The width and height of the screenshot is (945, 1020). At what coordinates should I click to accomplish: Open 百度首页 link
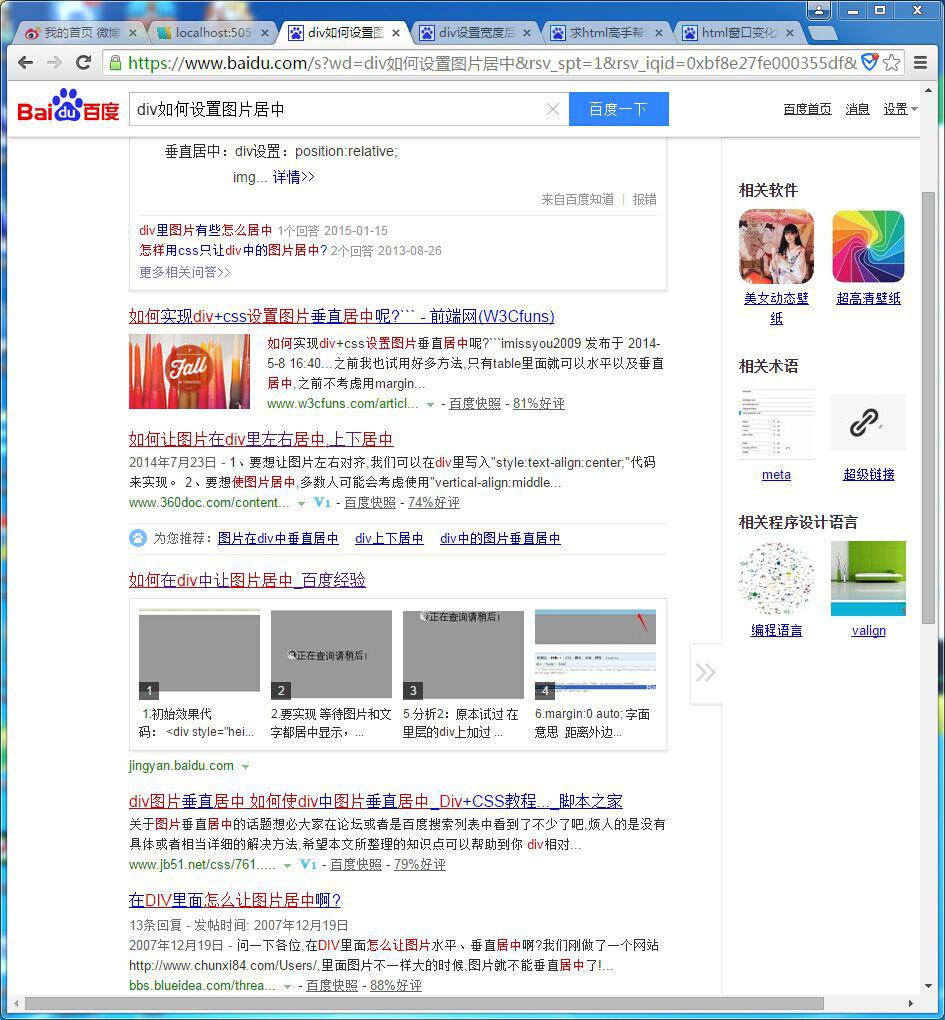(807, 109)
